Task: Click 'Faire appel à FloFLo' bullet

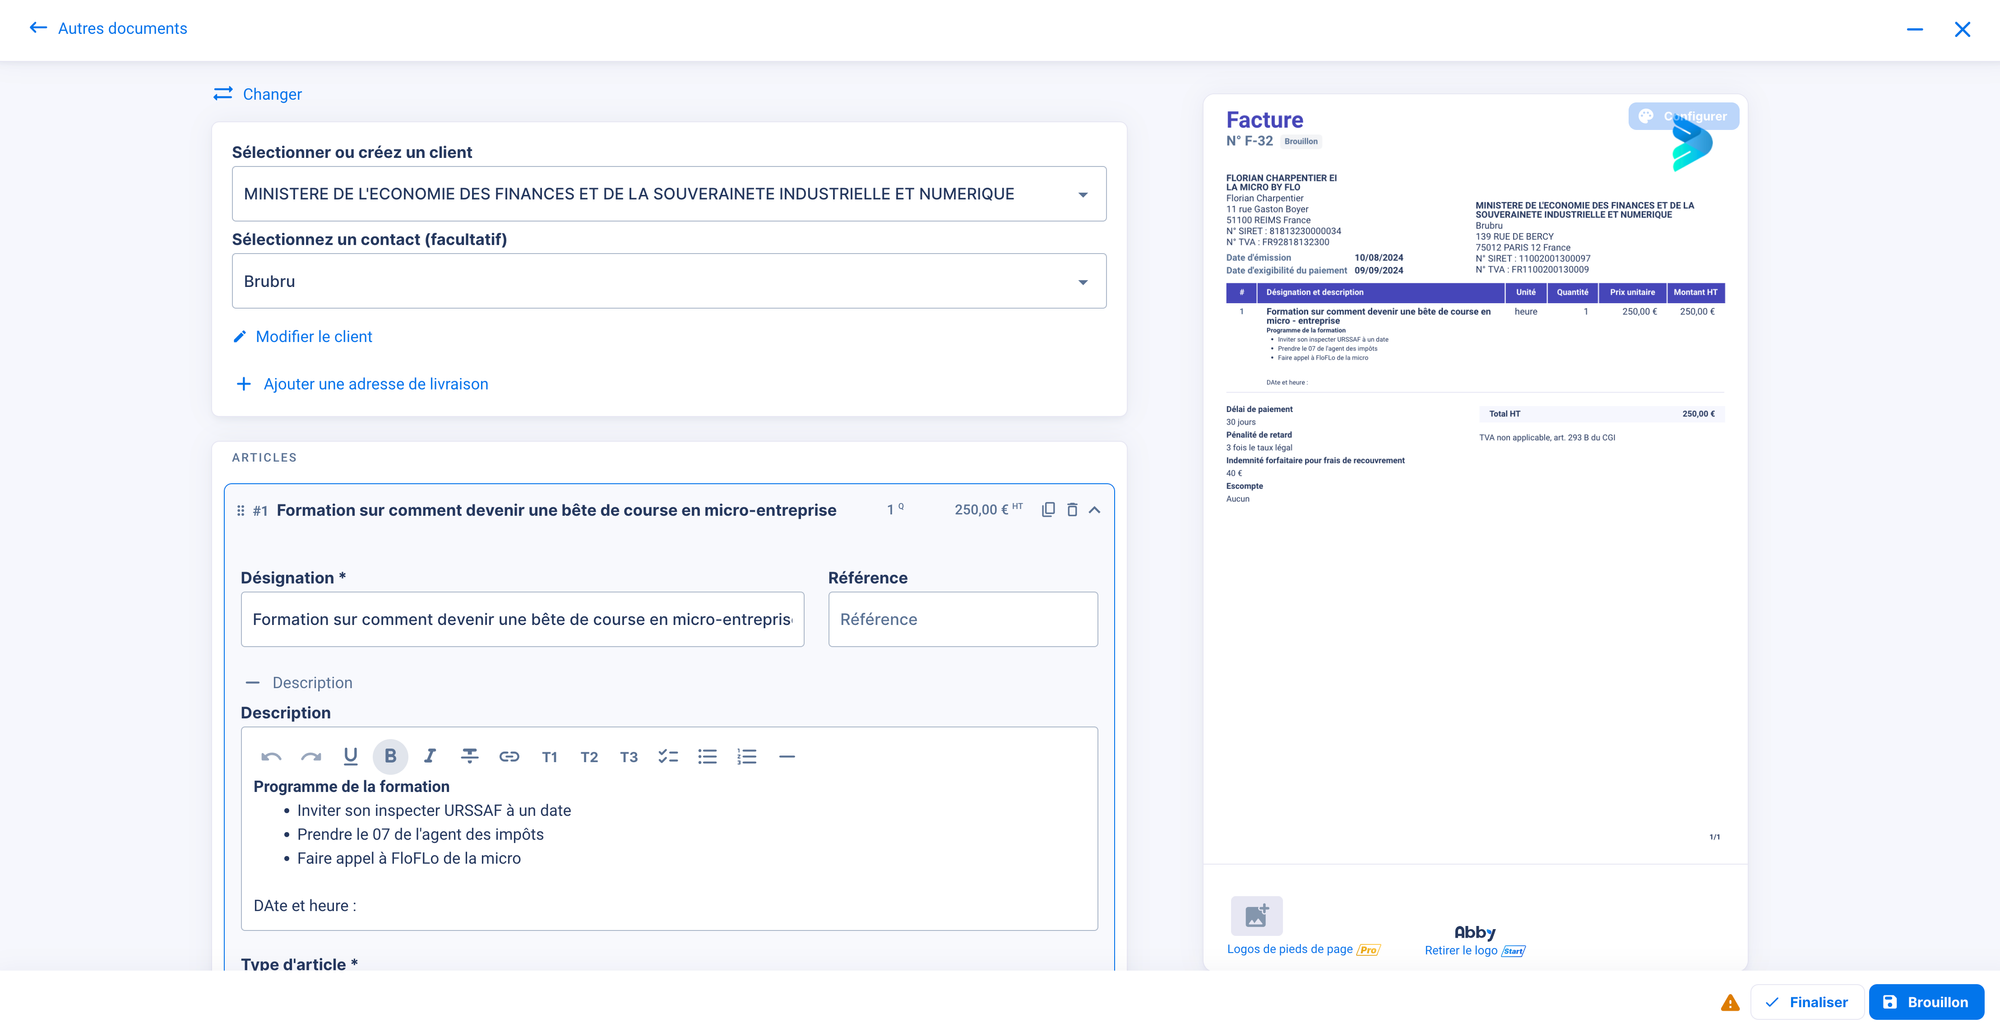Action: 409,859
